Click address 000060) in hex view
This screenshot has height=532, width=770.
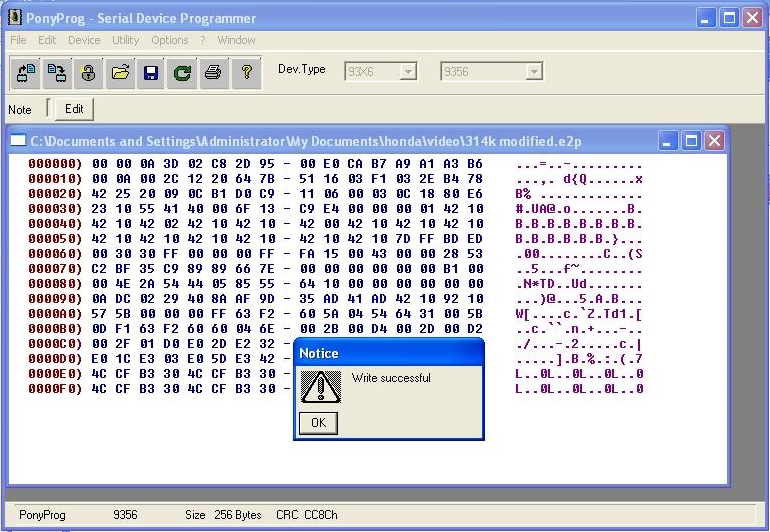pyautogui.click(x=55, y=253)
